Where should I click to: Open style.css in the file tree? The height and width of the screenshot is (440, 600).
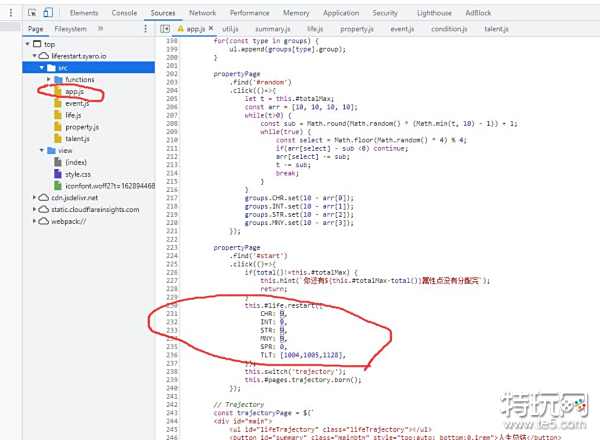[78, 174]
